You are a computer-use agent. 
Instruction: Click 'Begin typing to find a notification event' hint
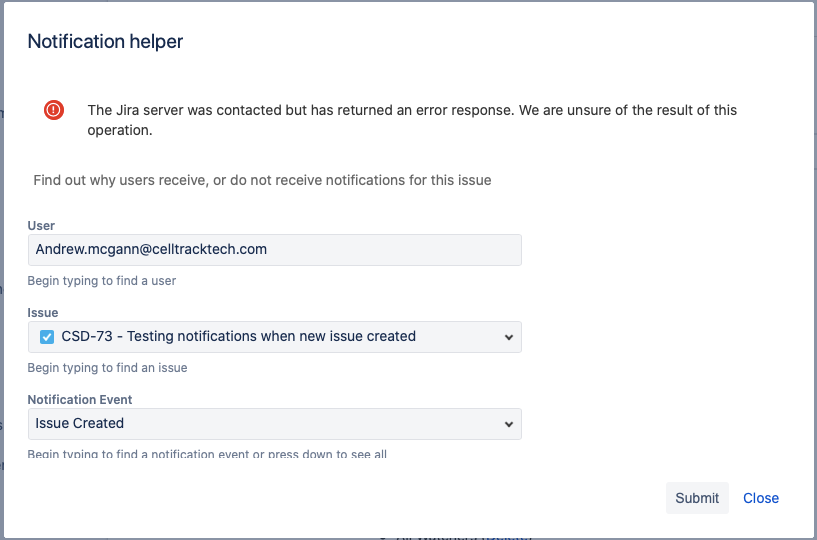207,454
